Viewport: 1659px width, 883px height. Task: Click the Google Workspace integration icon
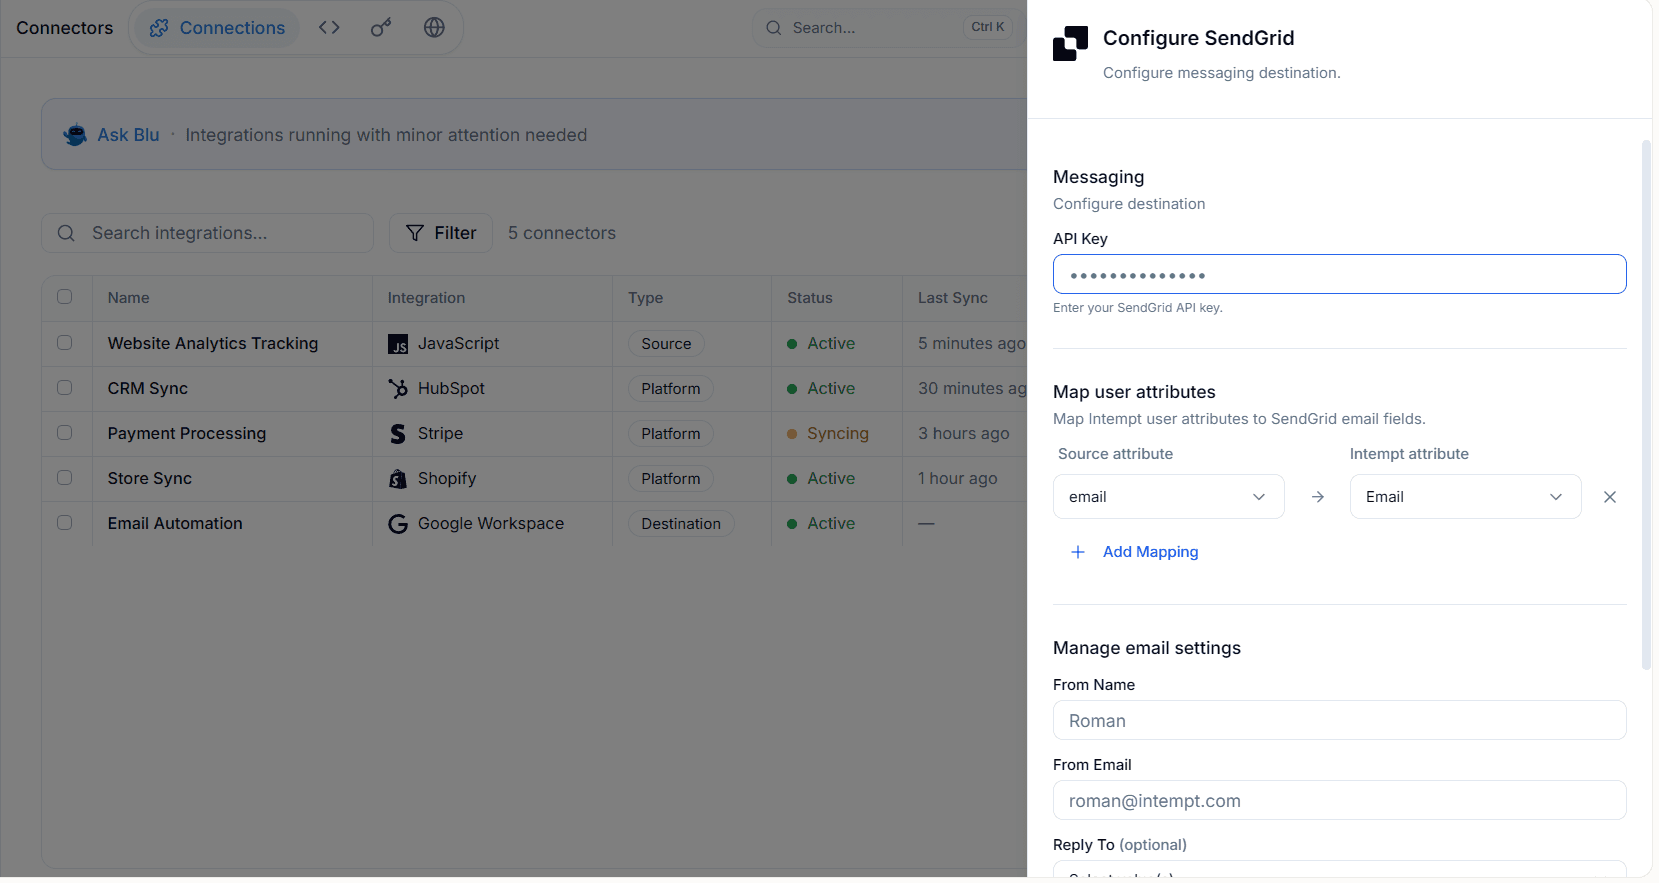pyautogui.click(x=398, y=524)
